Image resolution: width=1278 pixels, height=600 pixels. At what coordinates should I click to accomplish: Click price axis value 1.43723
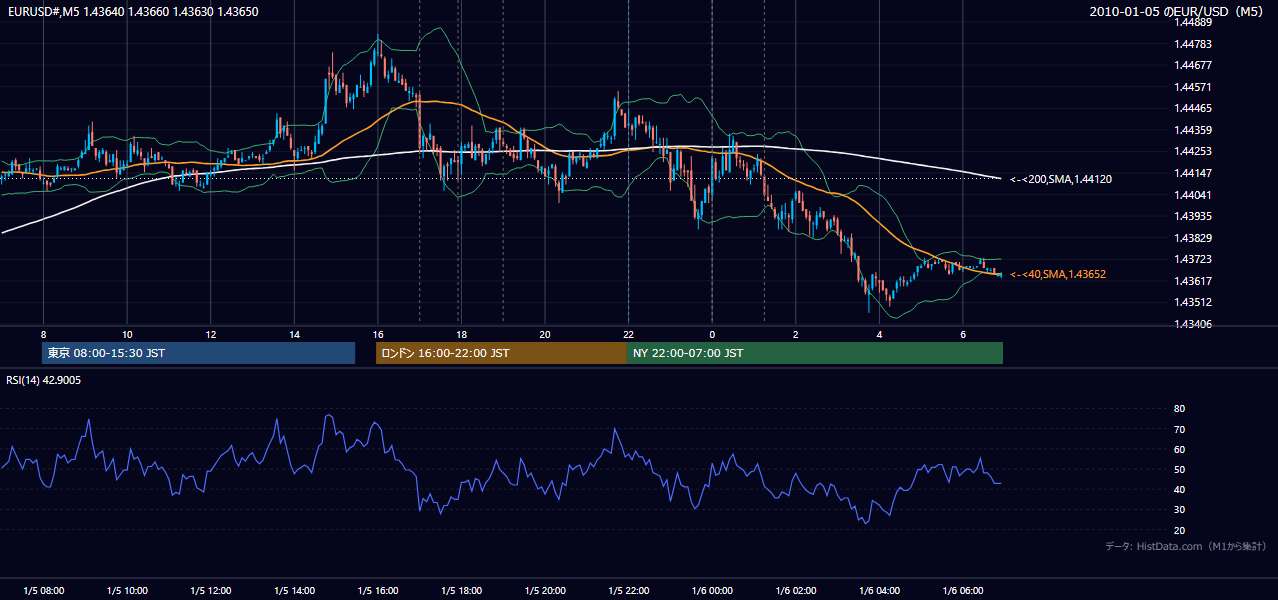point(1193,259)
